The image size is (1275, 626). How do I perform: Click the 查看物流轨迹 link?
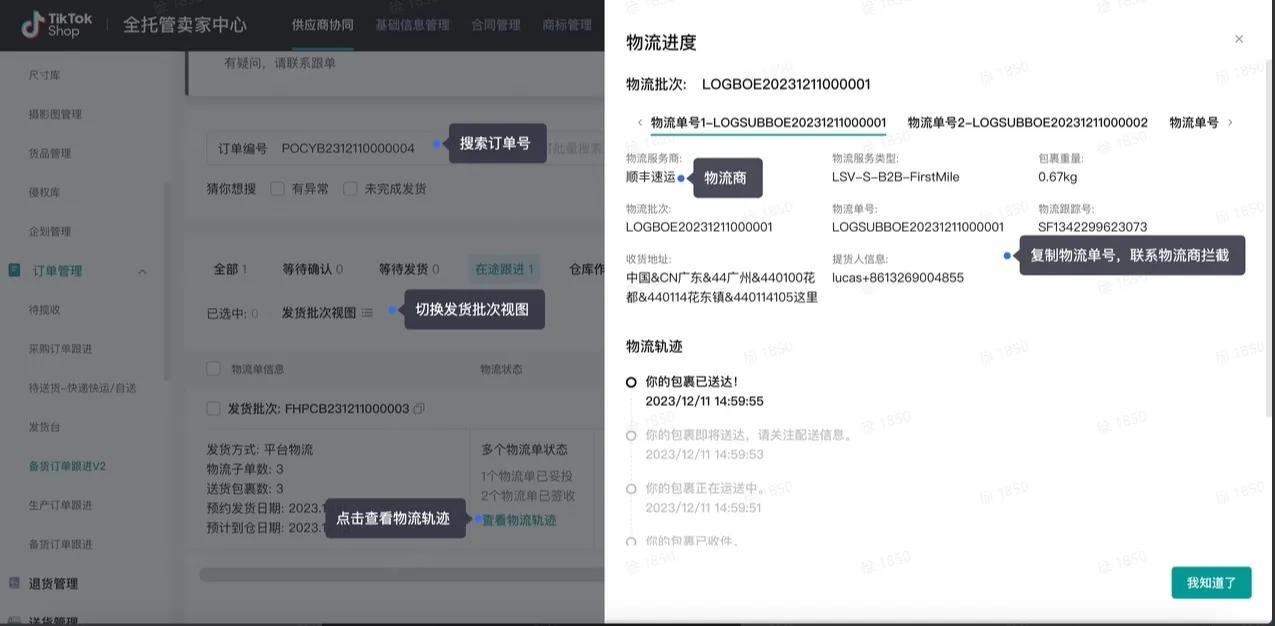pos(519,520)
